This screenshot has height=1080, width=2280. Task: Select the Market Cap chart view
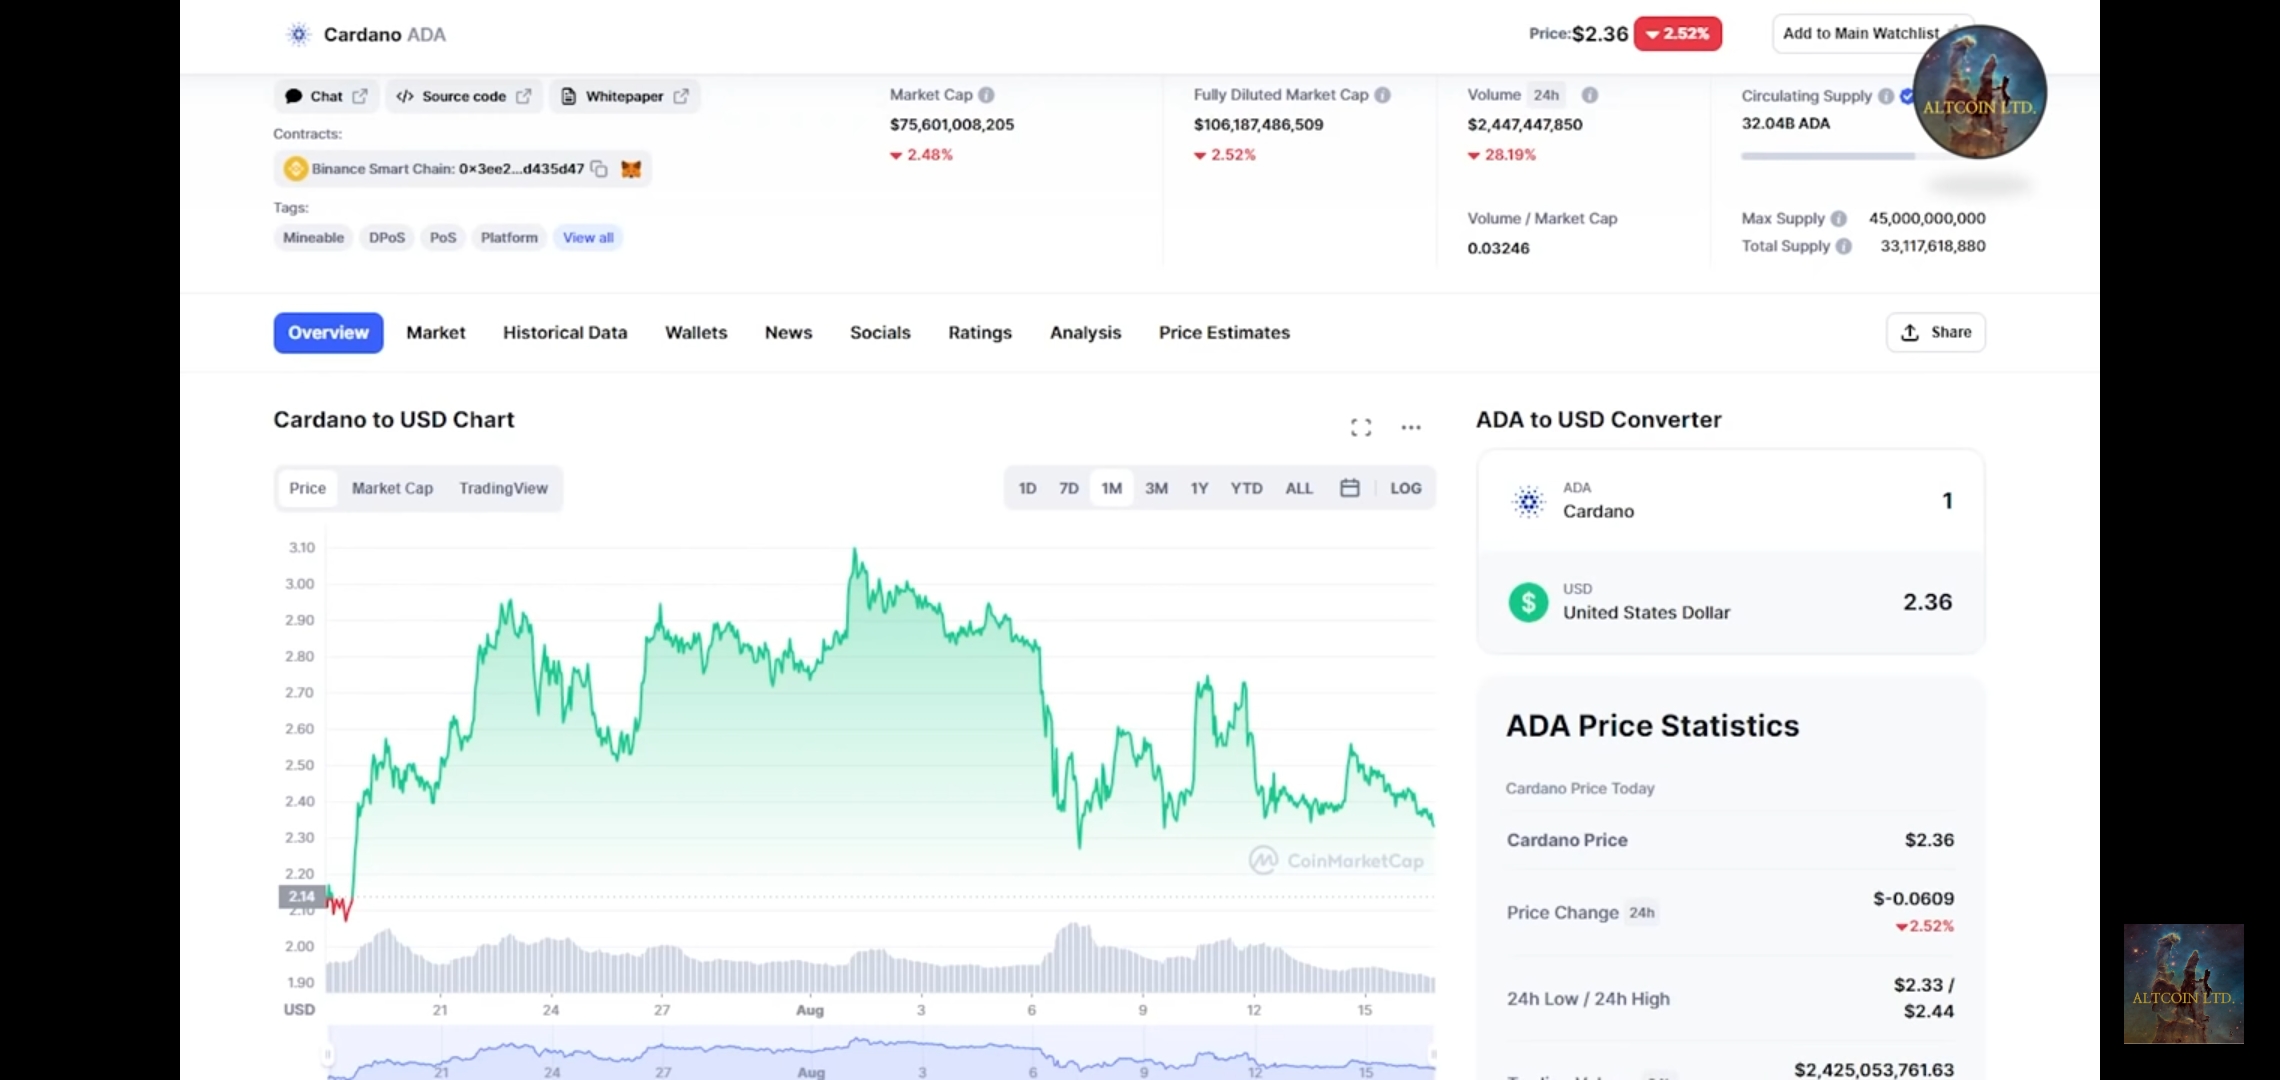[392, 489]
